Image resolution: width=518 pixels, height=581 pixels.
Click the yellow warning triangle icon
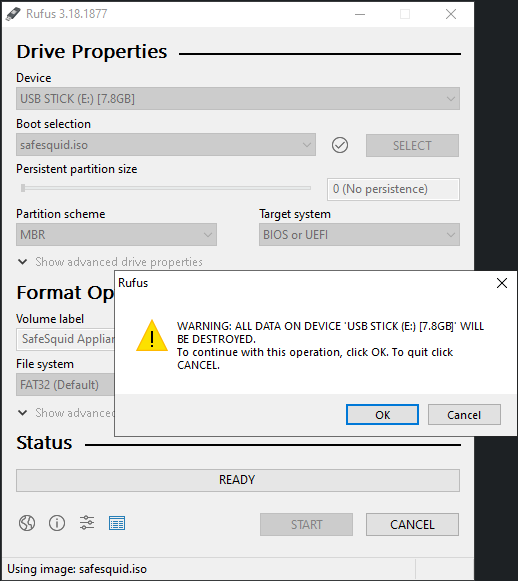(x=152, y=336)
